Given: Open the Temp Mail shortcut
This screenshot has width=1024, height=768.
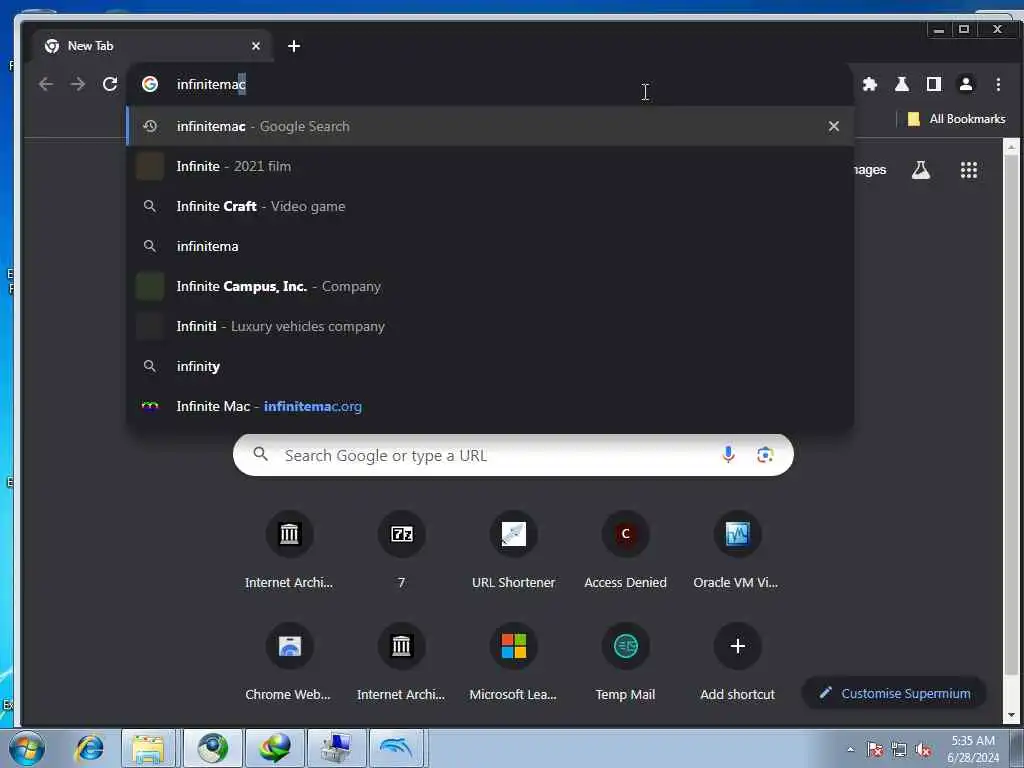Looking at the screenshot, I should [626, 663].
